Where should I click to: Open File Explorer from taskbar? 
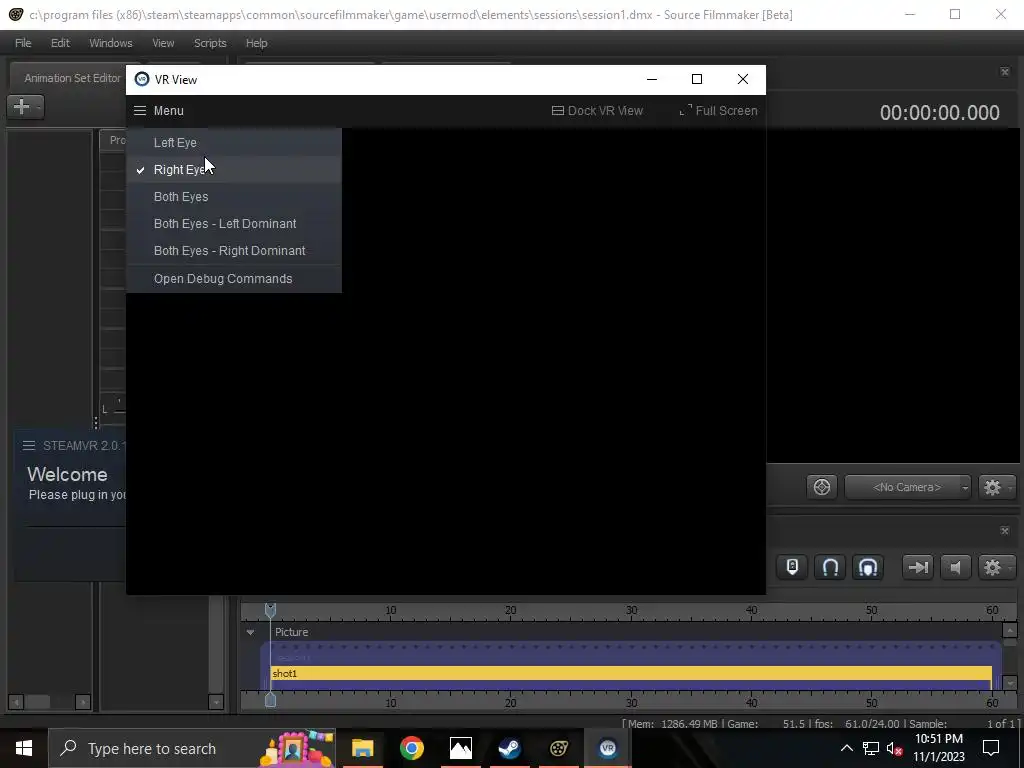(362, 748)
